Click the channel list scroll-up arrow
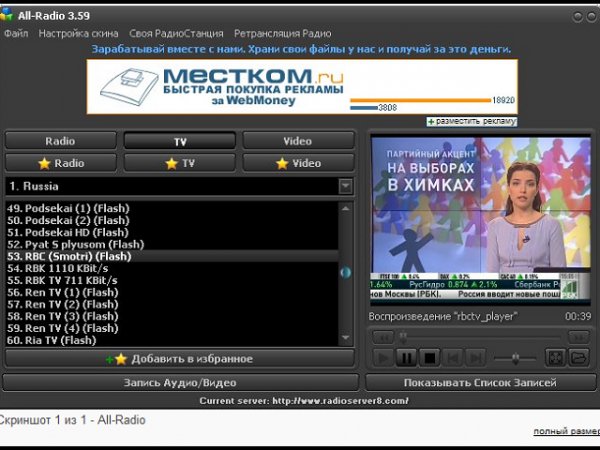Viewport: 600px width, 450px height. pos(346,209)
